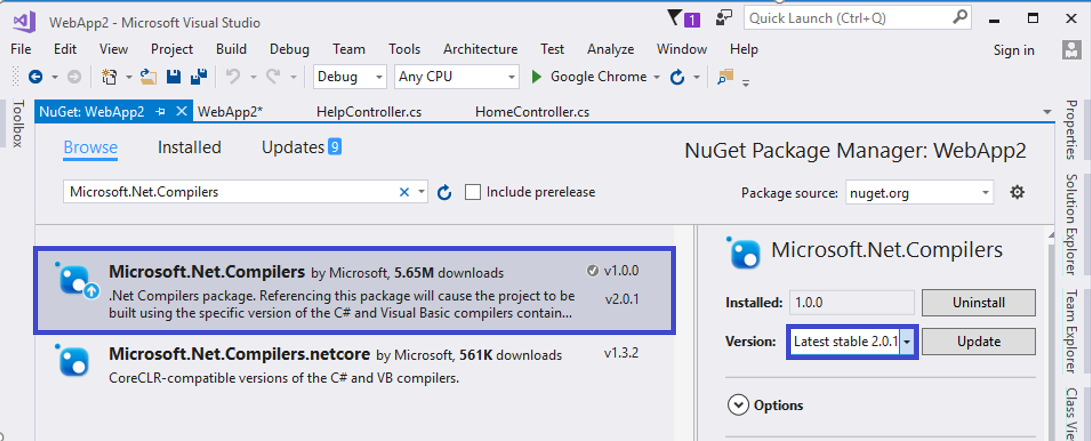Click the large package icon in detail pane
This screenshot has width=1091, height=441.
coord(744,252)
